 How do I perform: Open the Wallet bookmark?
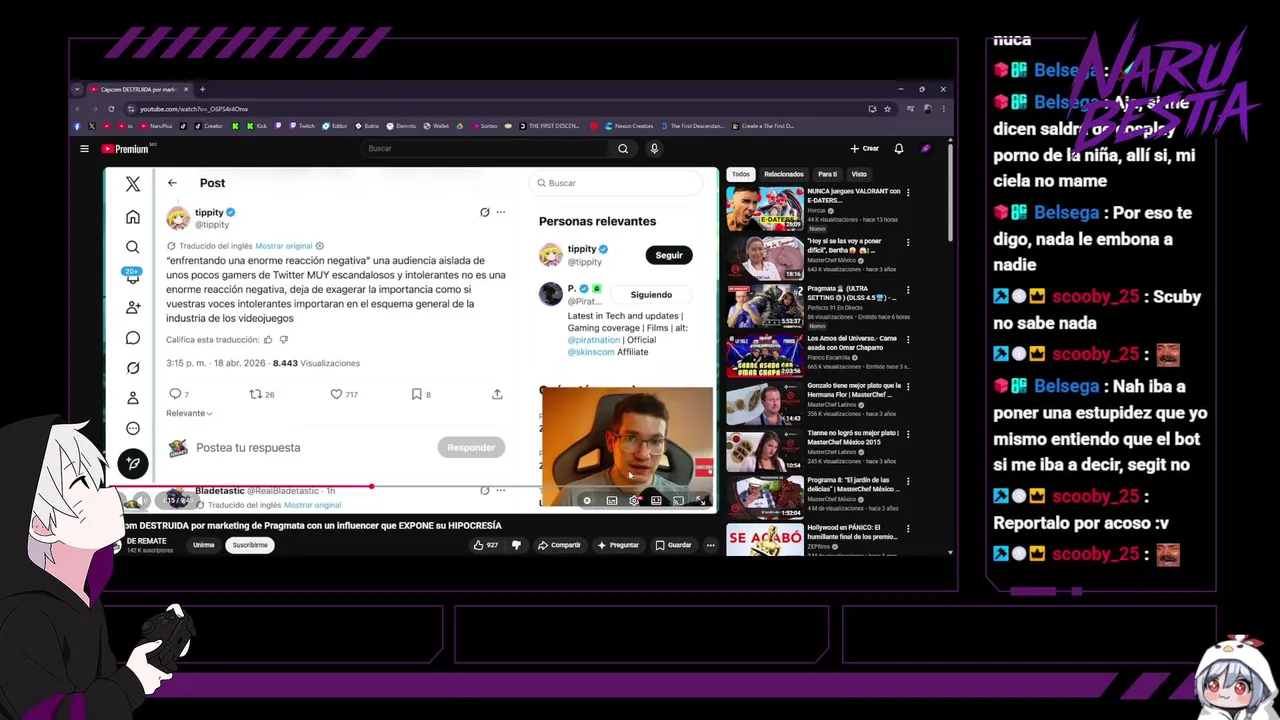436,126
